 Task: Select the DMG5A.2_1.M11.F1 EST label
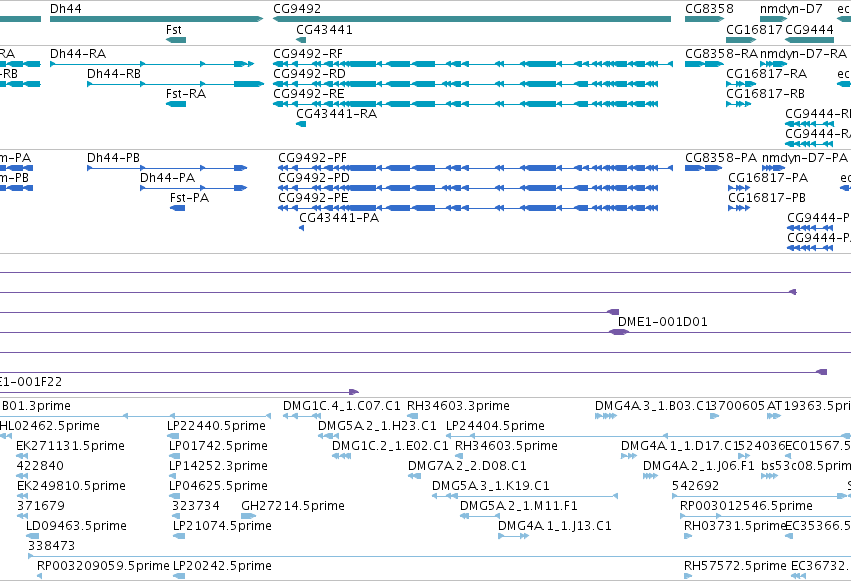click(518, 506)
